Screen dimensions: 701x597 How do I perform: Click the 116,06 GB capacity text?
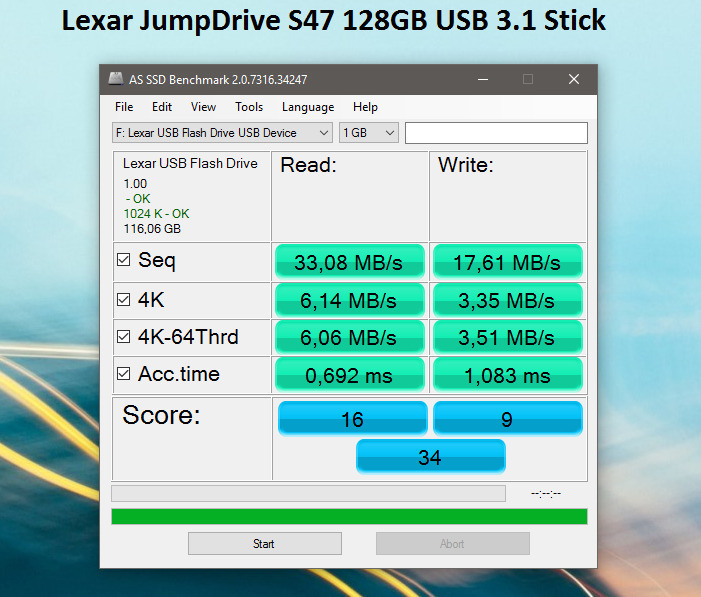tap(152, 229)
